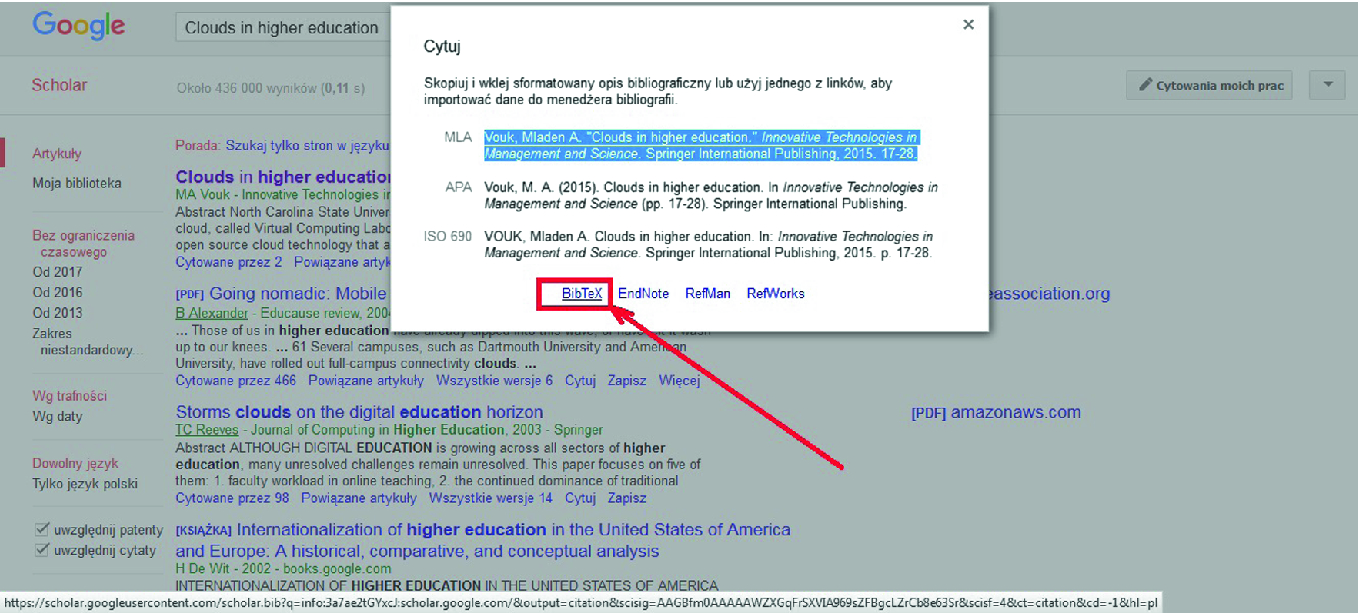
Task: Sort results Wg trafności
Action: [x=69, y=396]
